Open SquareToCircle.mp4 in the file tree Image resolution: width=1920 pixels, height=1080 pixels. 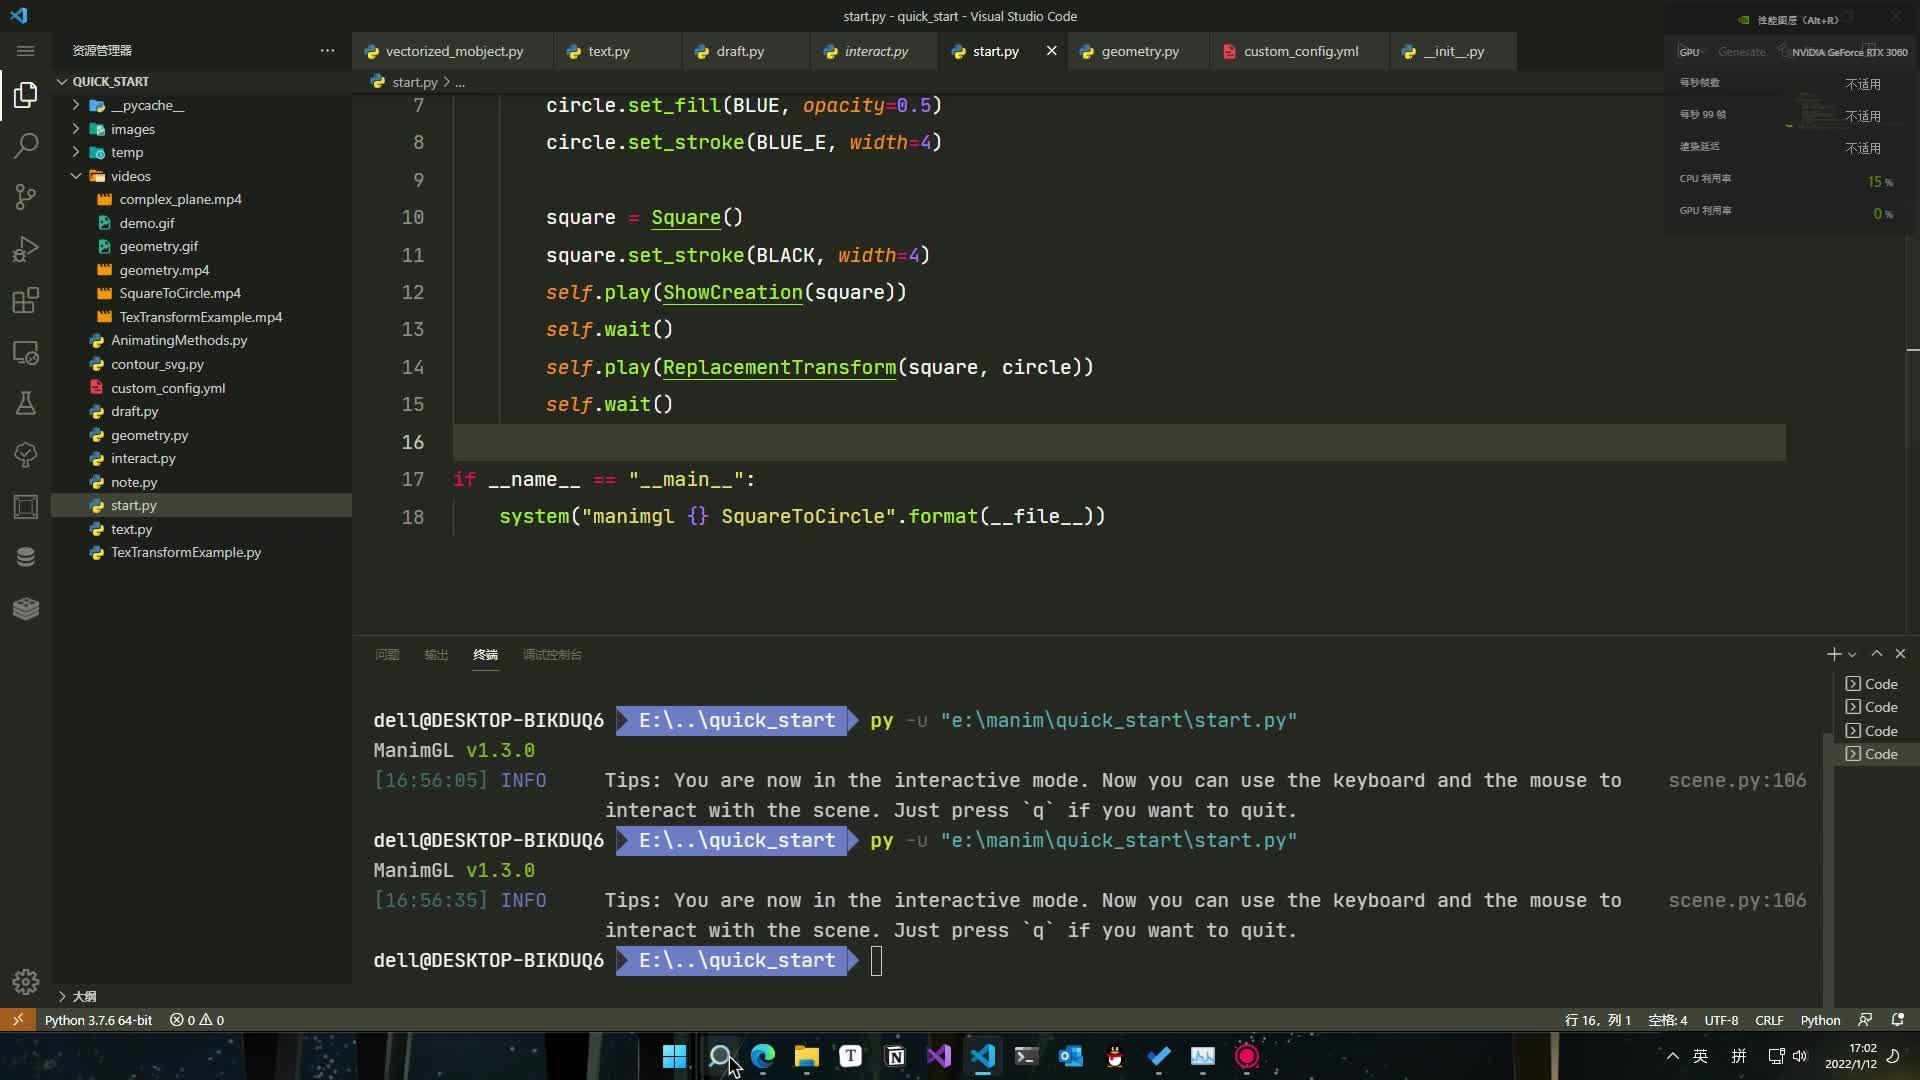pos(180,293)
